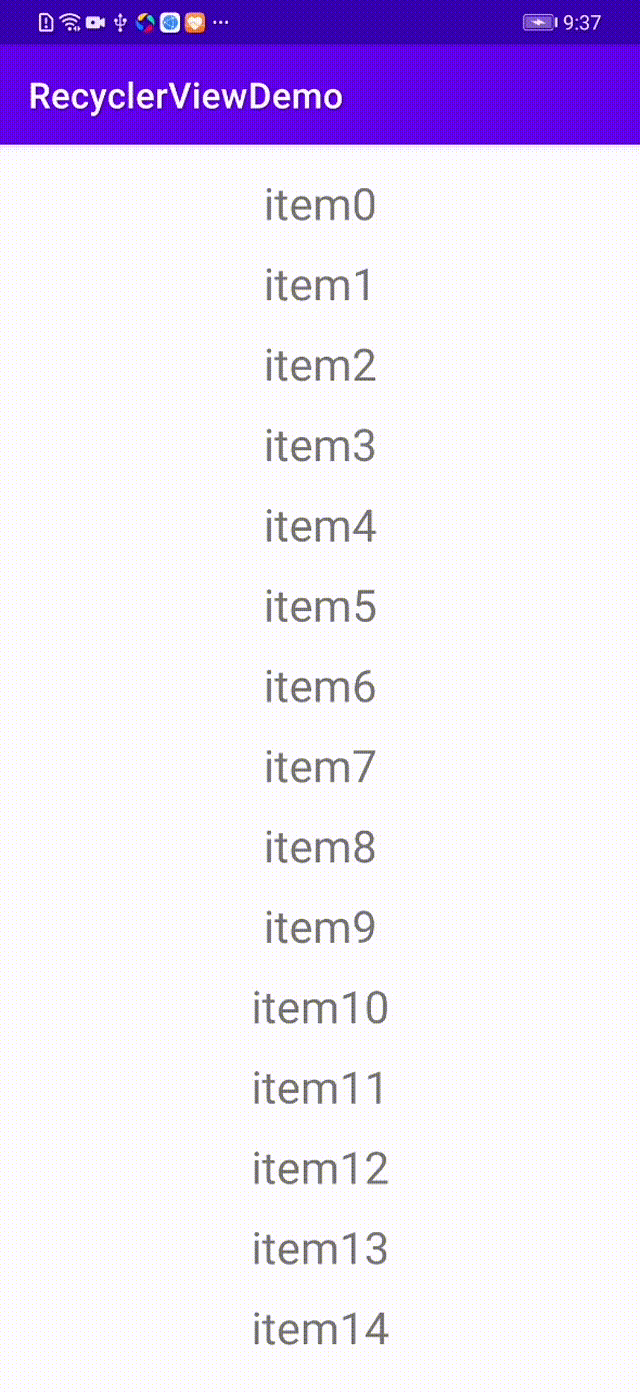
Task: Select item10 in the list
Action: coord(320,1008)
